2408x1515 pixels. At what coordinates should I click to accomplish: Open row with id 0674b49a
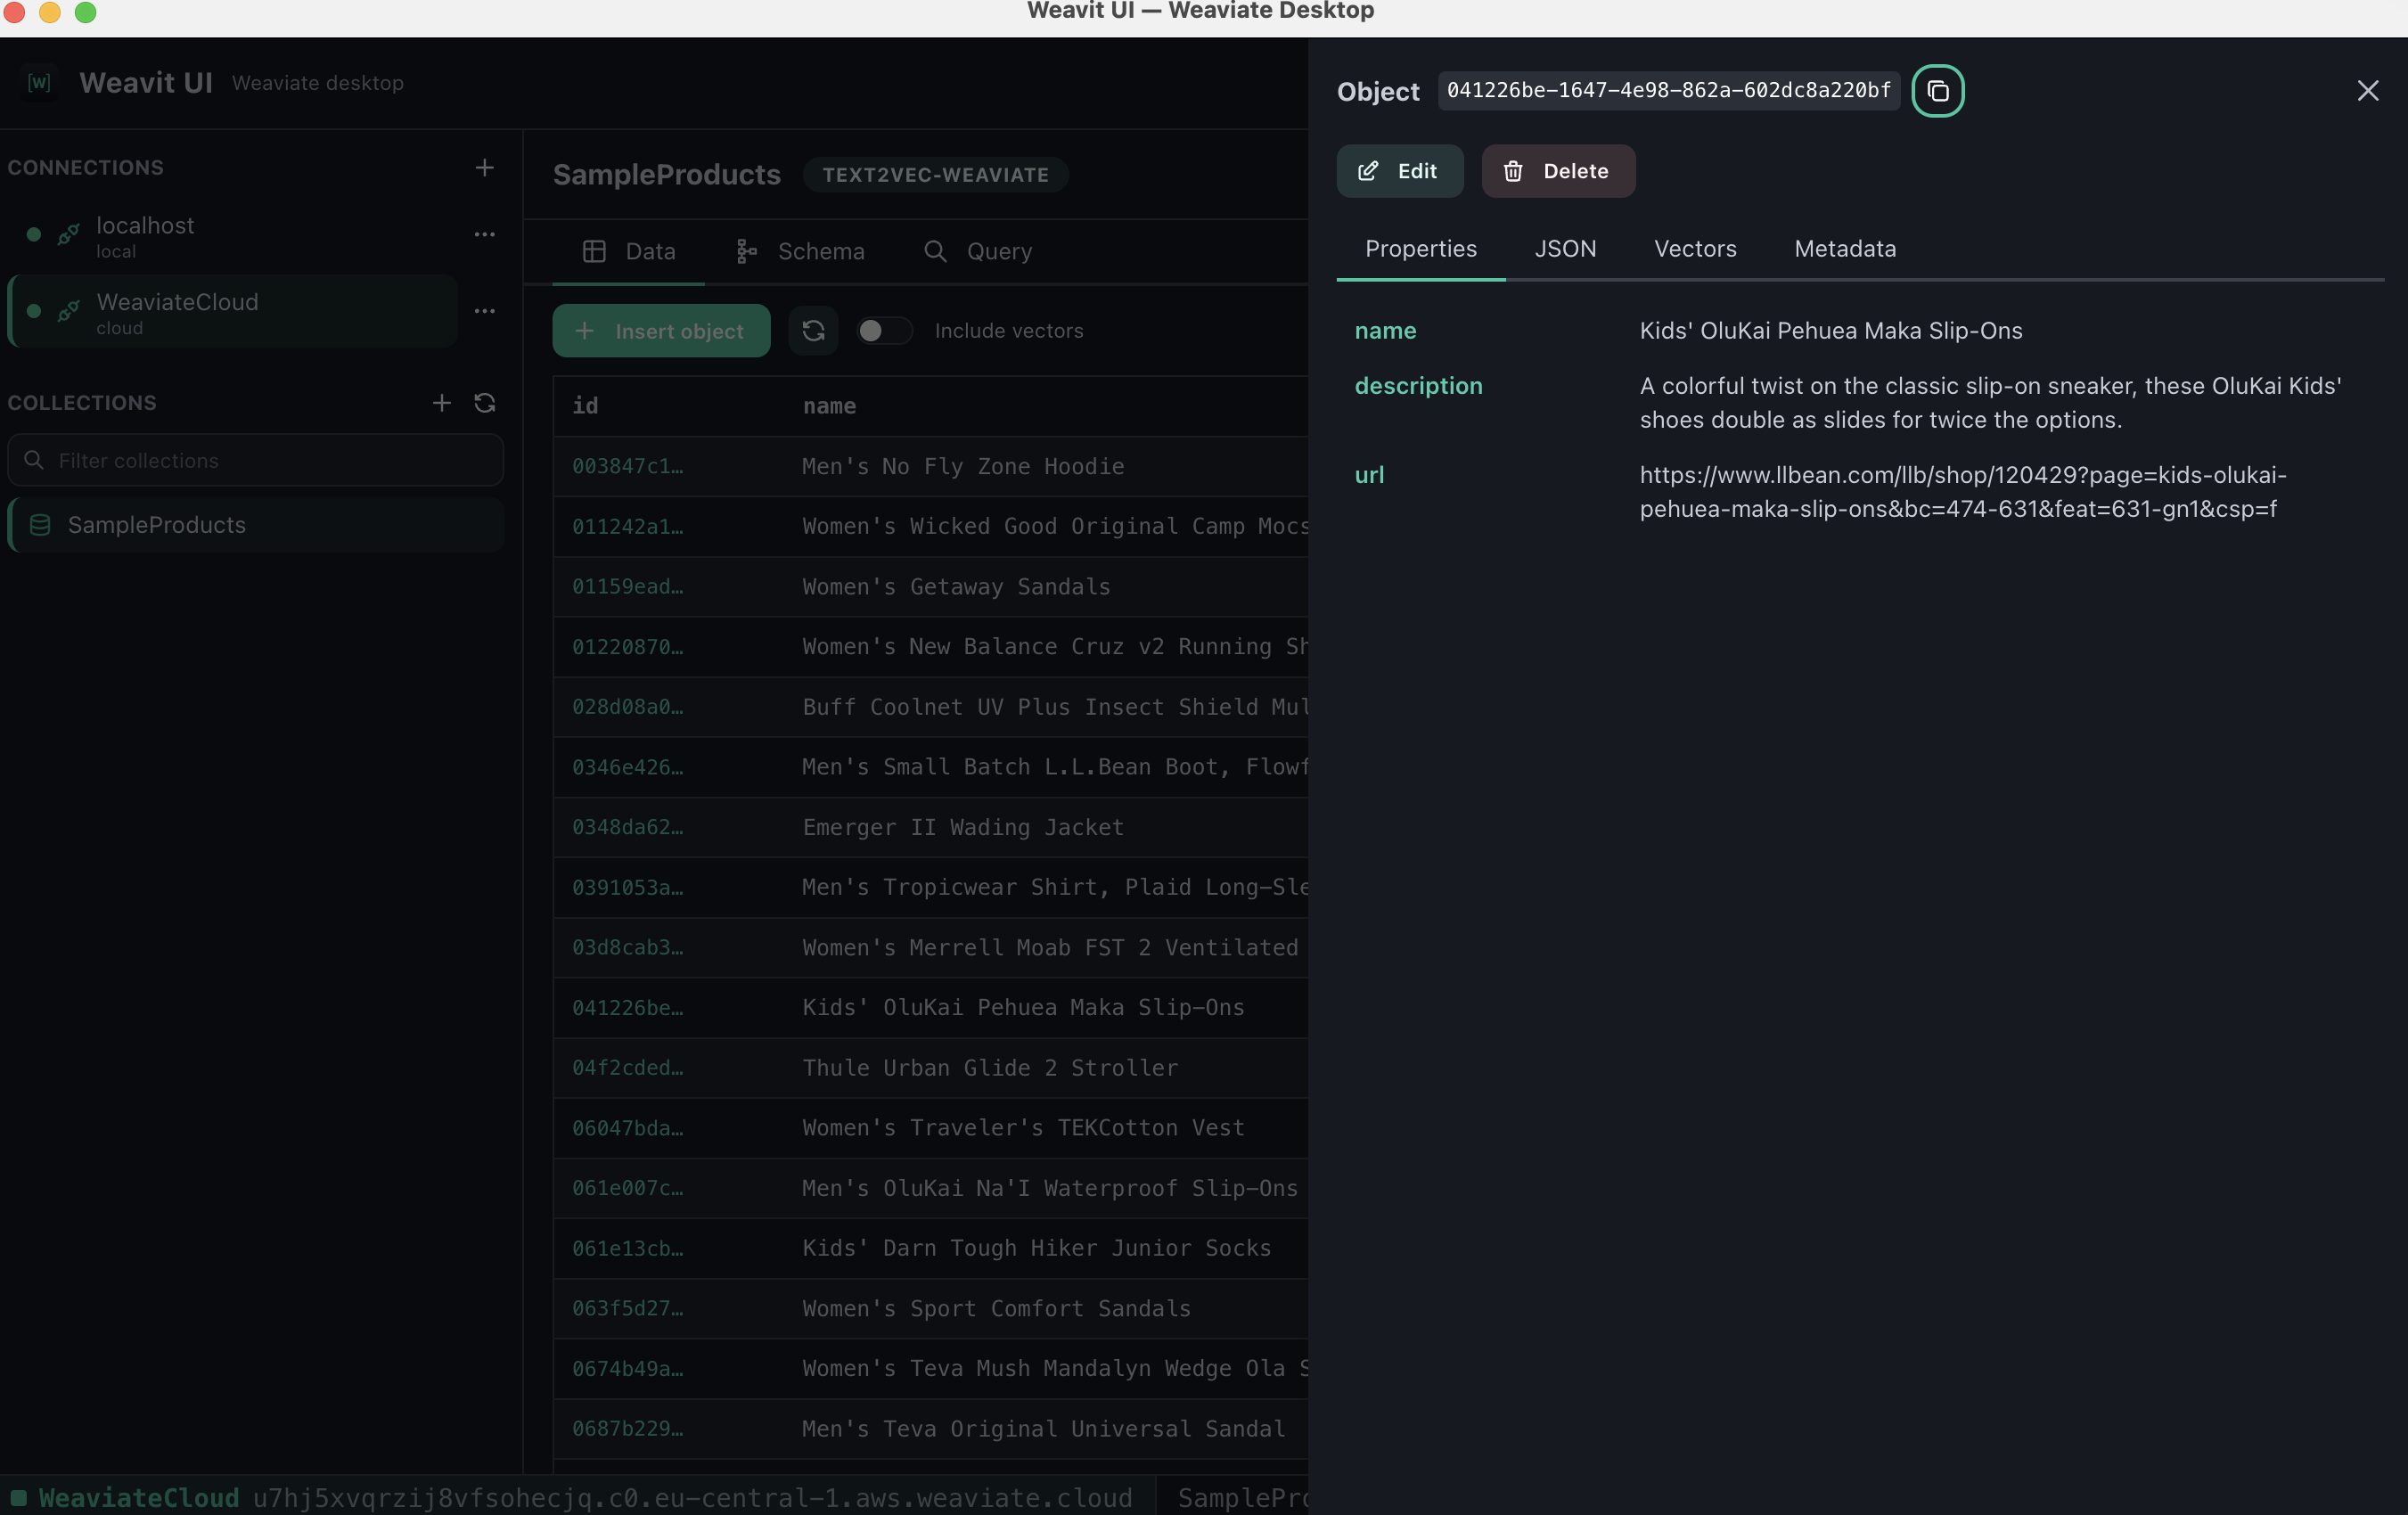930,1369
